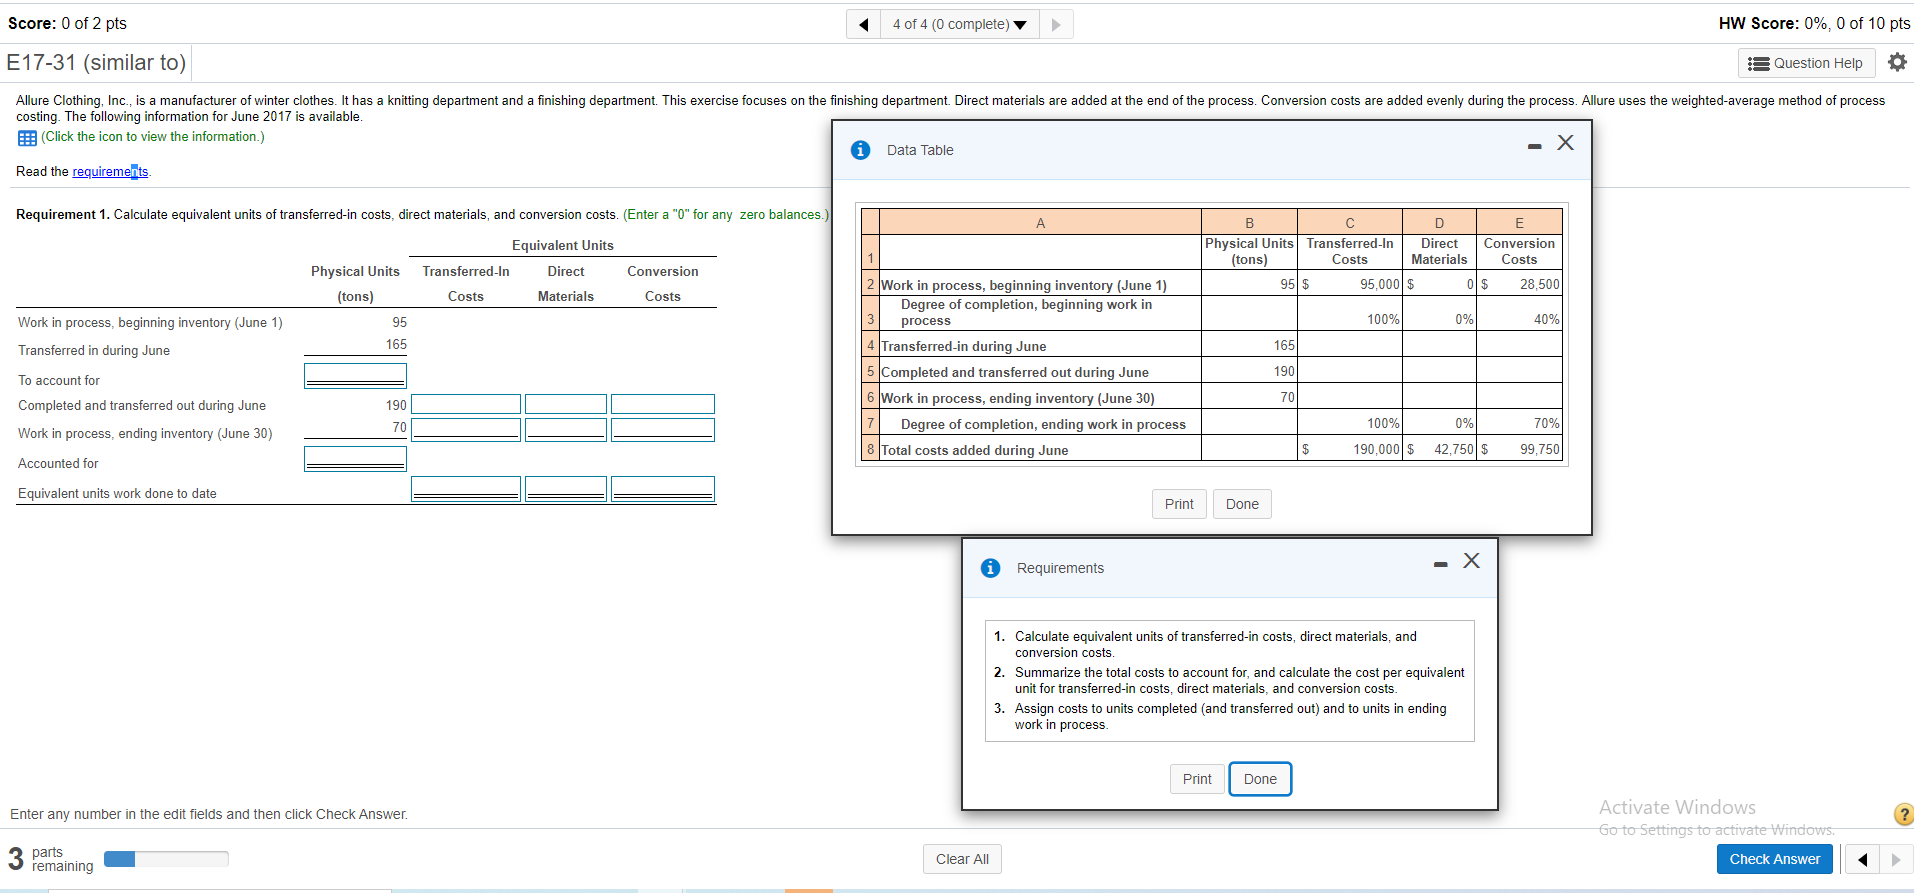
Task: Click Check Answer button
Action: (1775, 859)
